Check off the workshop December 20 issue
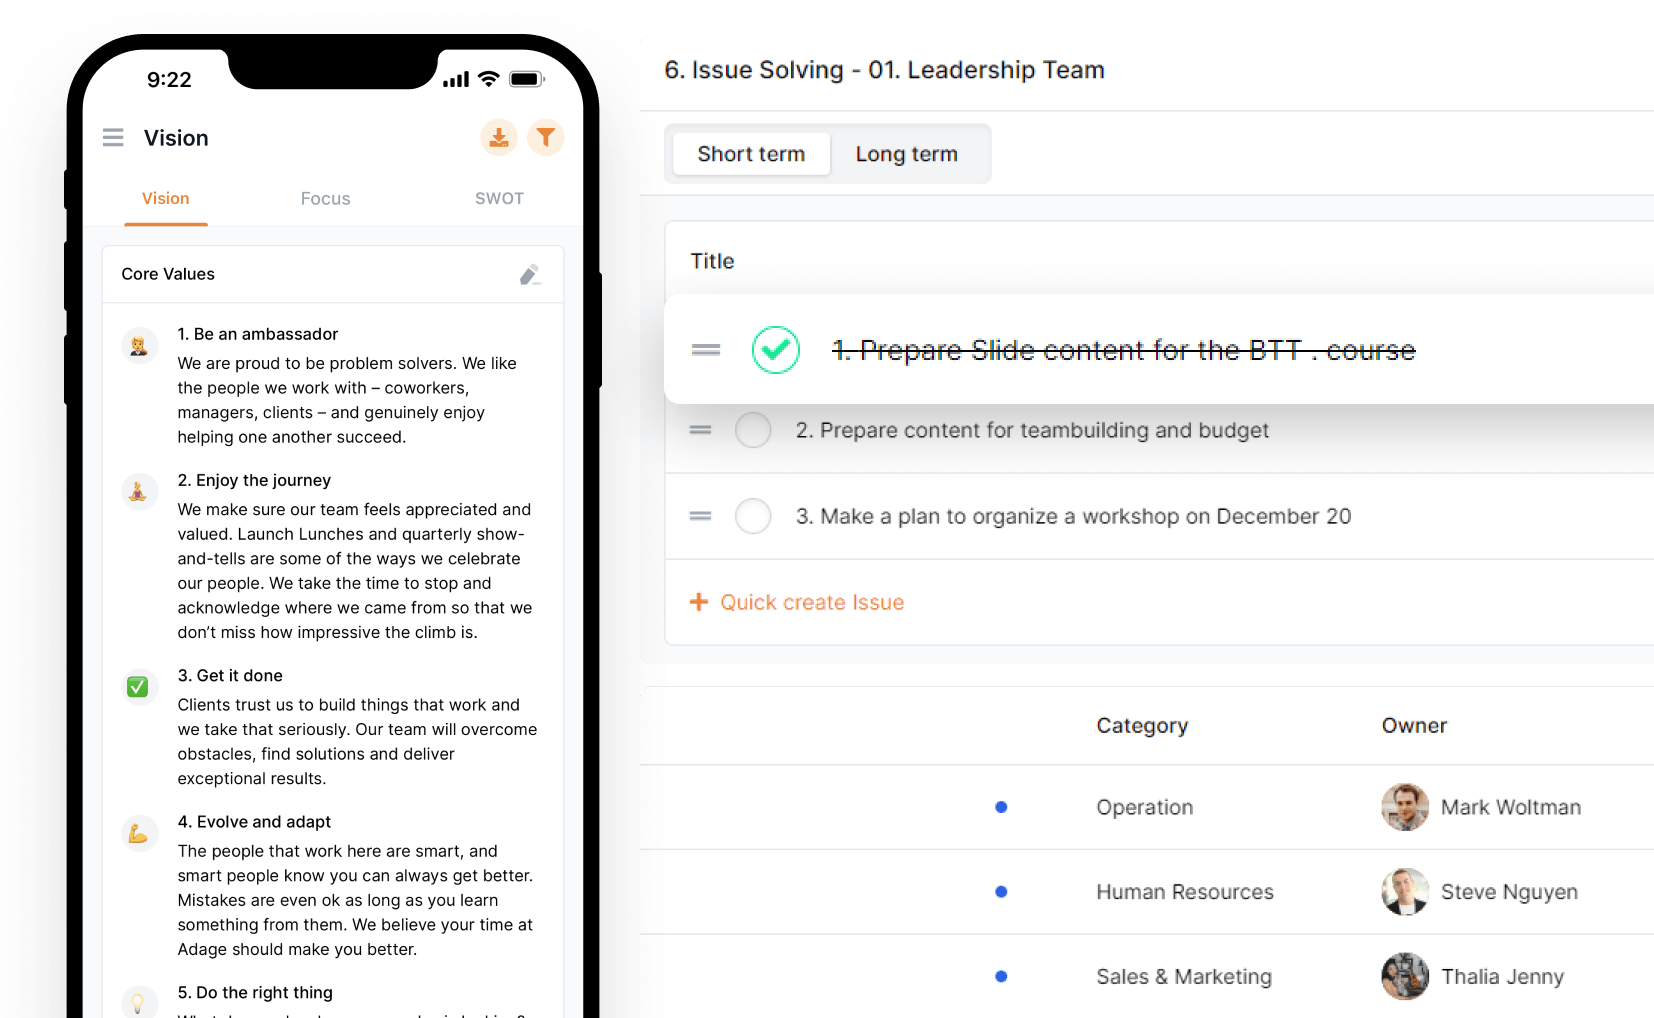This screenshot has height=1018, width=1654. 753,516
